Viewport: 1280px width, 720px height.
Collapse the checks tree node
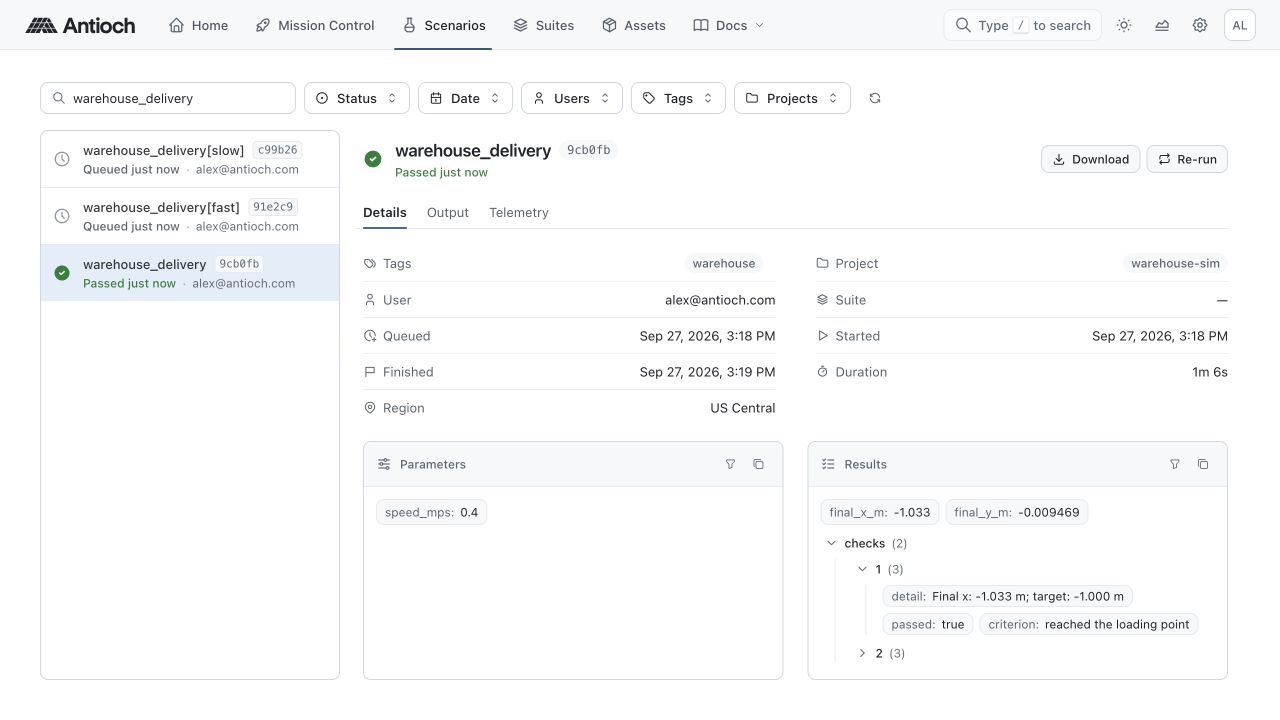click(x=831, y=543)
